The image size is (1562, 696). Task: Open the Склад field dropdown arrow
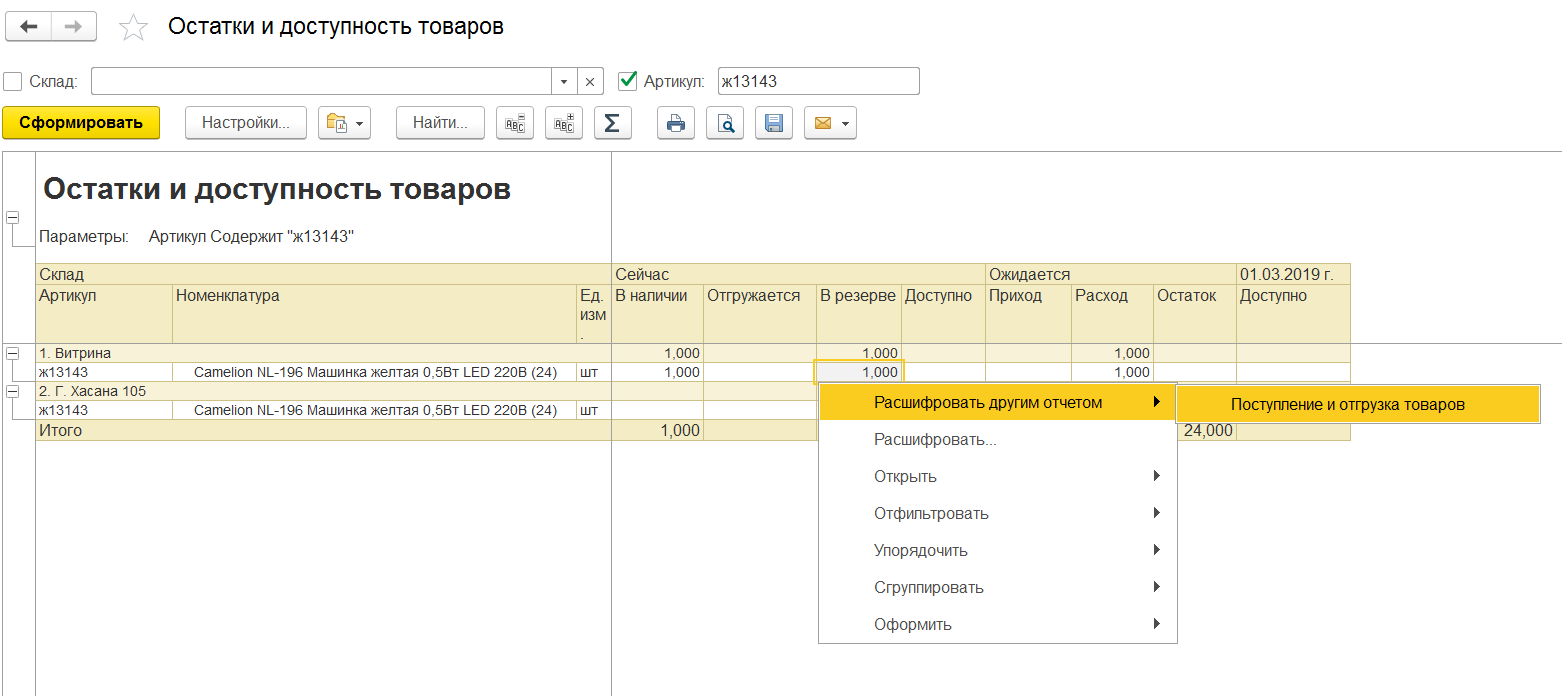click(x=564, y=82)
